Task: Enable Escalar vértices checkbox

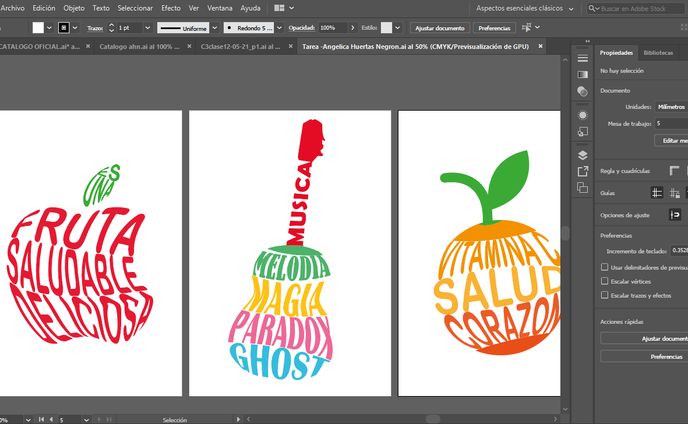Action: pos(605,281)
